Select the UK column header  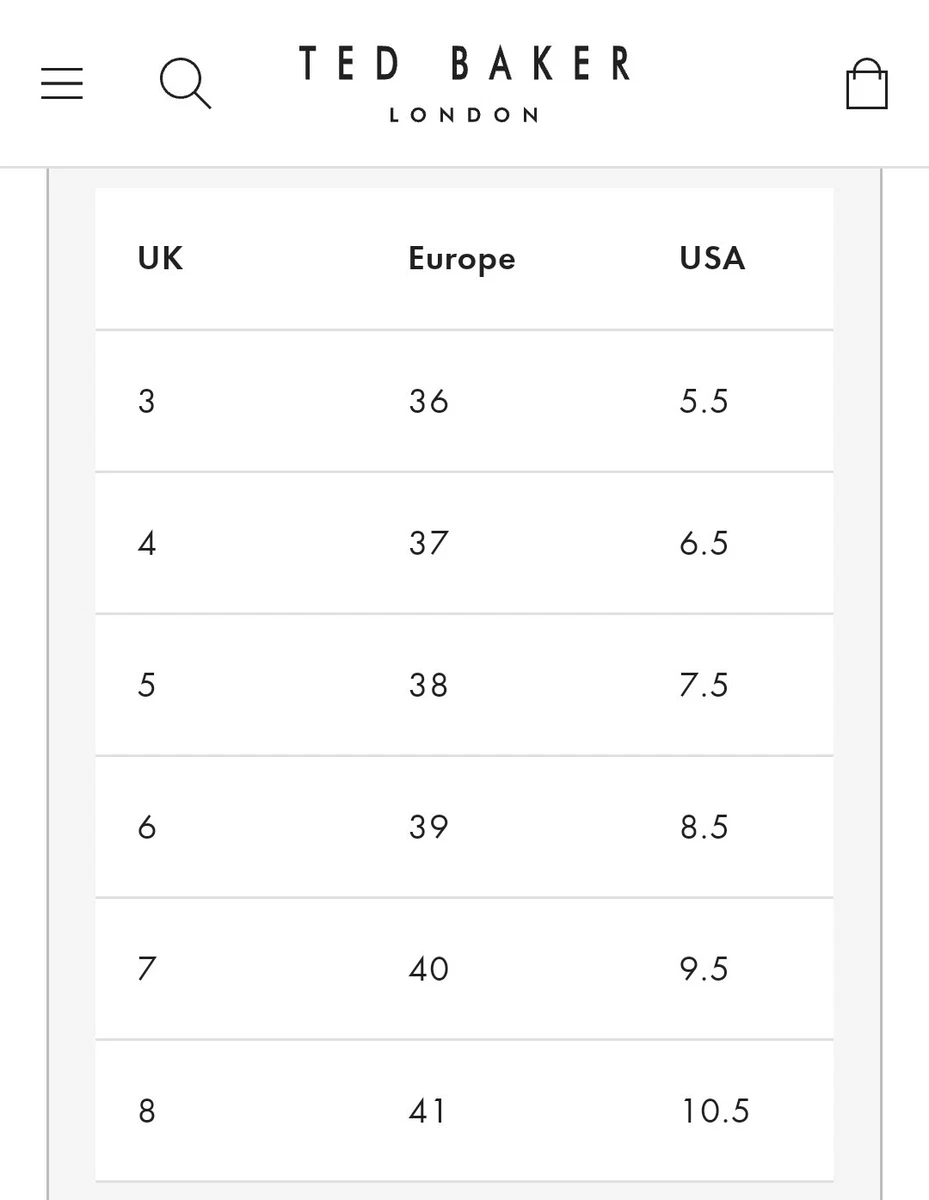[x=160, y=259]
